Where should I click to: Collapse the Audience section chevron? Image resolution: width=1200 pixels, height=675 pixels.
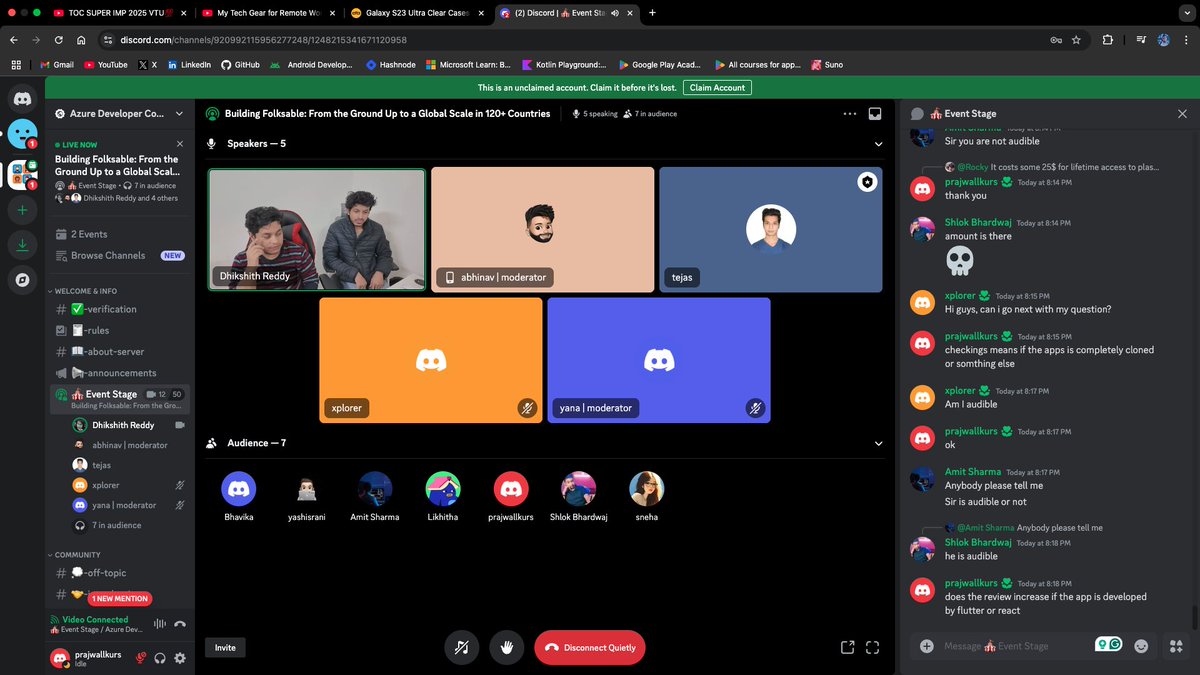[878, 443]
